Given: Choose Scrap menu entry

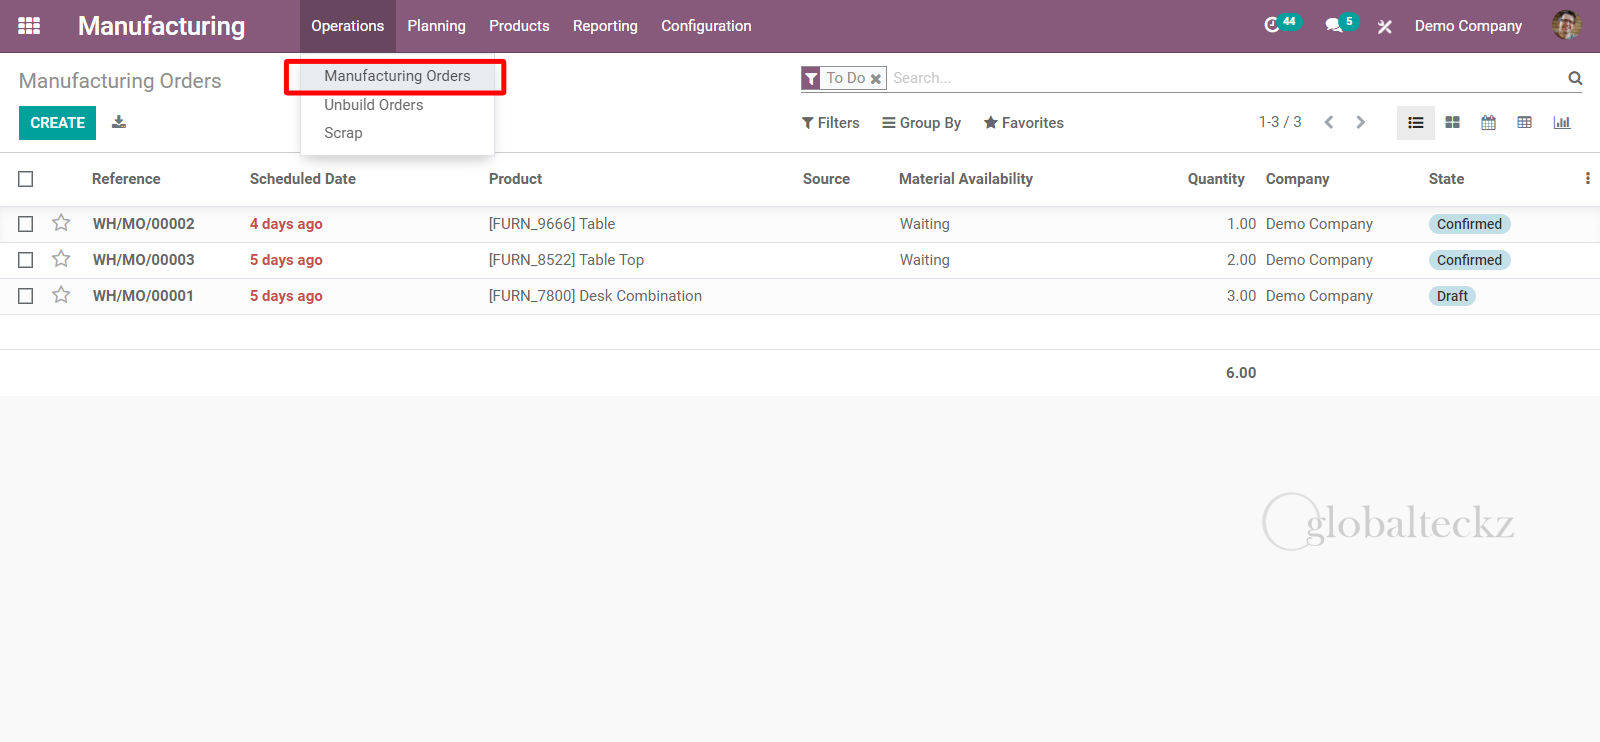Looking at the screenshot, I should pyautogui.click(x=343, y=133).
